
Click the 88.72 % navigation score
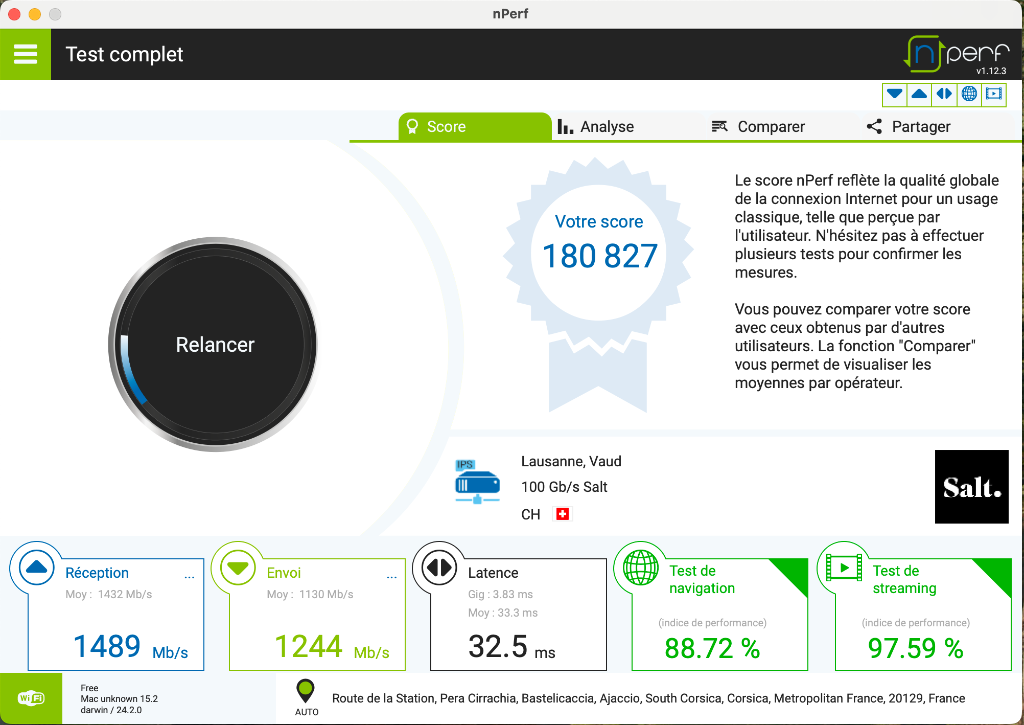[712, 648]
